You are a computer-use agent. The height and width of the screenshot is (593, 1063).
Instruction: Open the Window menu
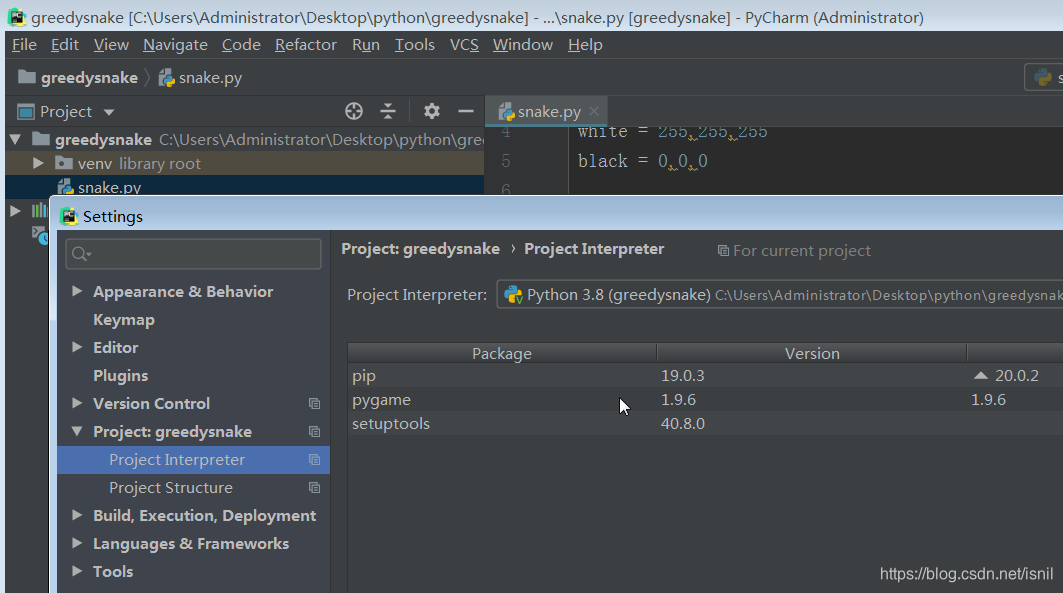[523, 45]
